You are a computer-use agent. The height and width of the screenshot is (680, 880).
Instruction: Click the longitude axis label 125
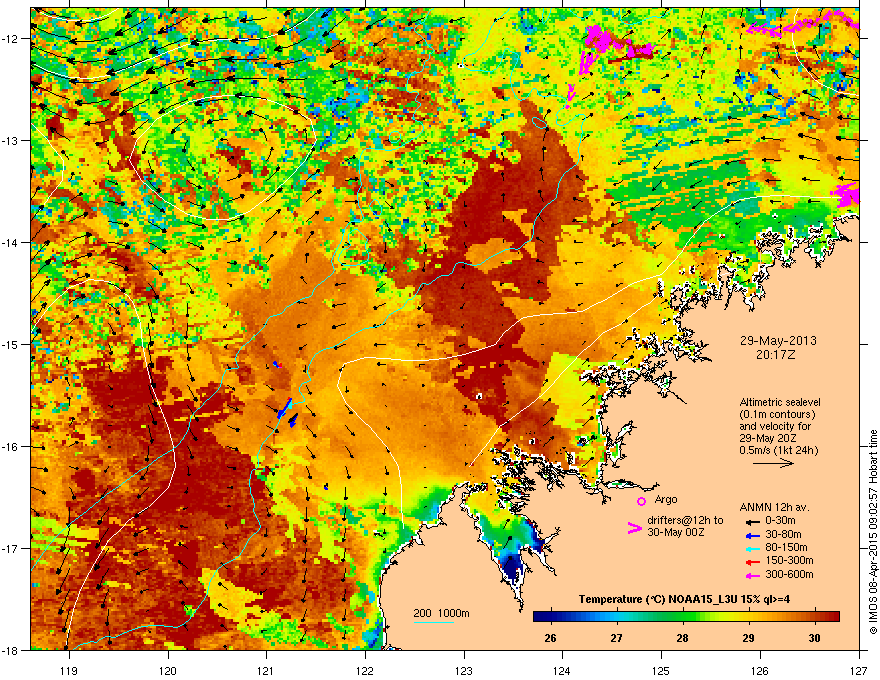coord(661,670)
